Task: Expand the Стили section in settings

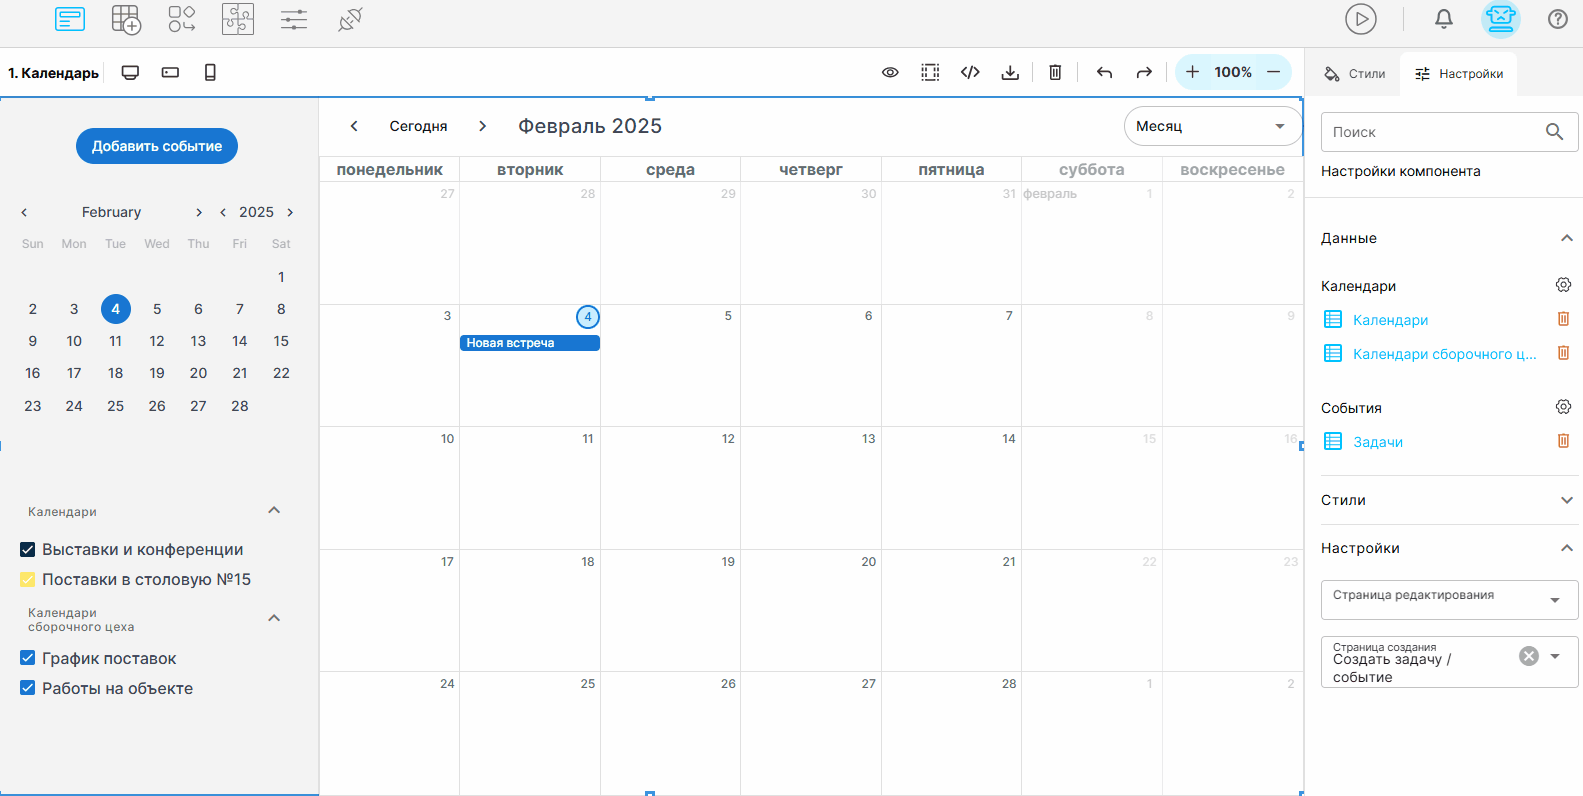Action: [1567, 500]
